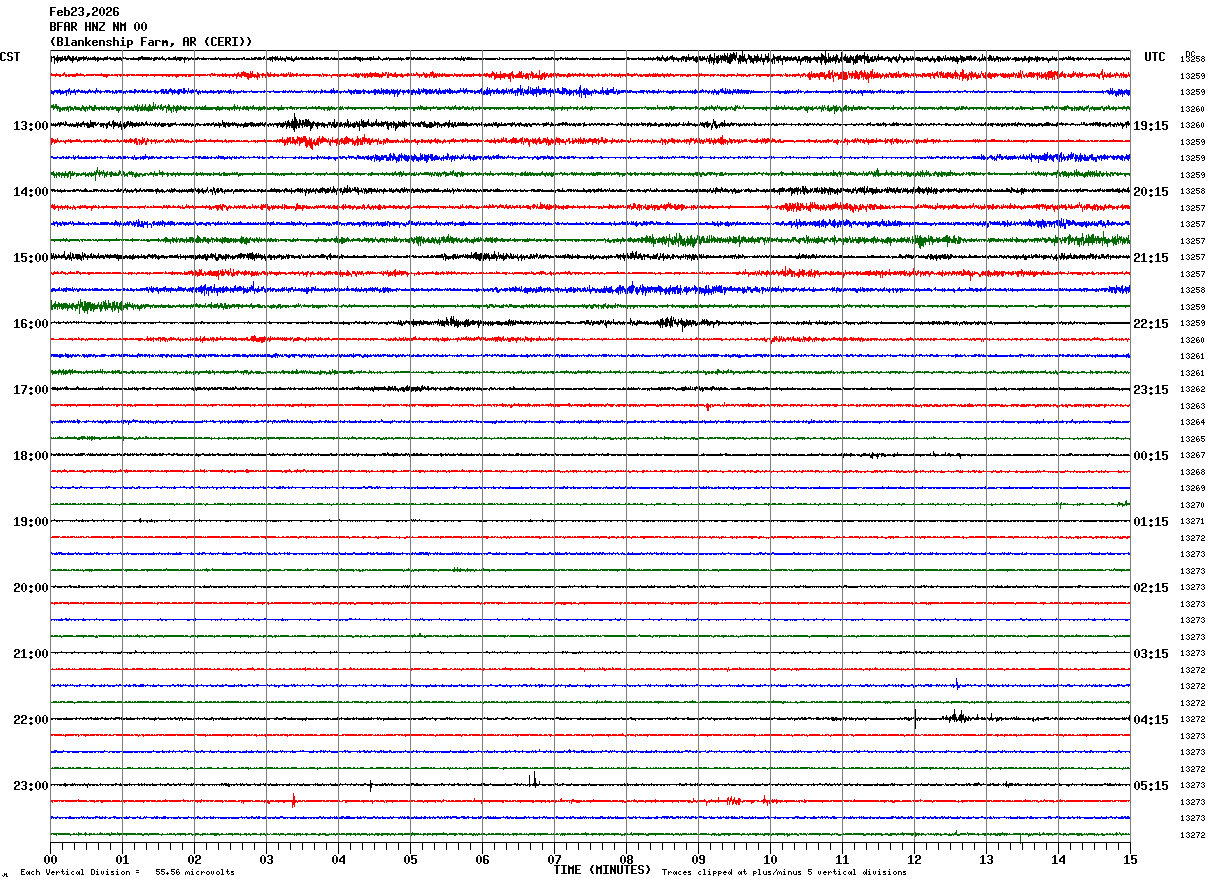
Task: Click the '15:00' CST time label
Action: [30, 258]
